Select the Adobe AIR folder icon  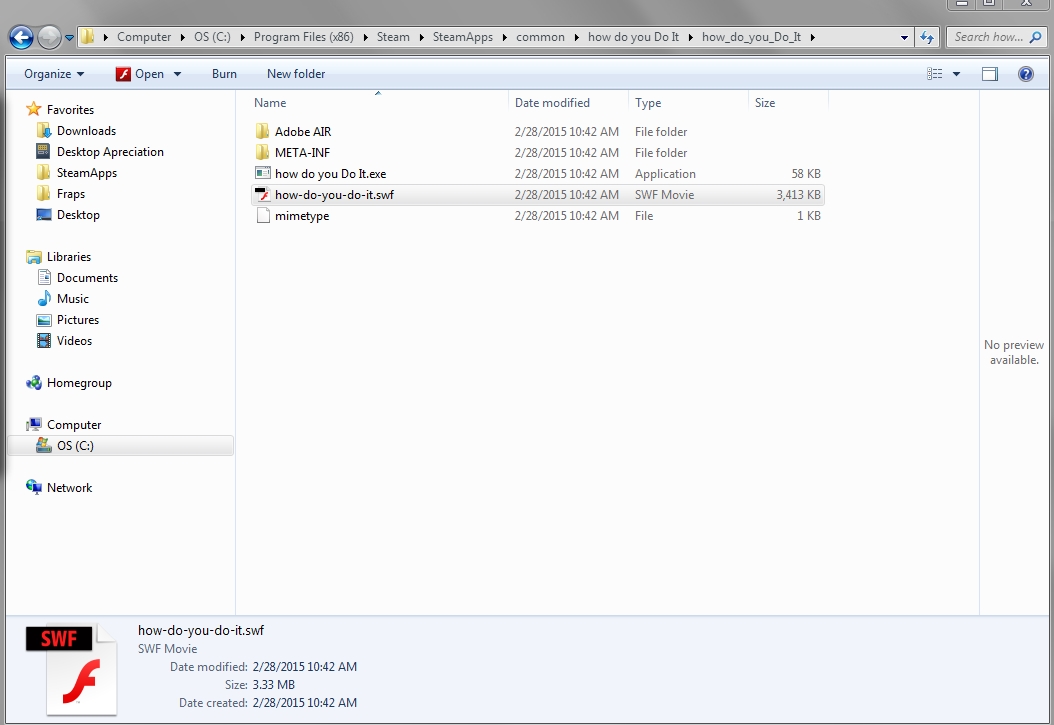(263, 131)
